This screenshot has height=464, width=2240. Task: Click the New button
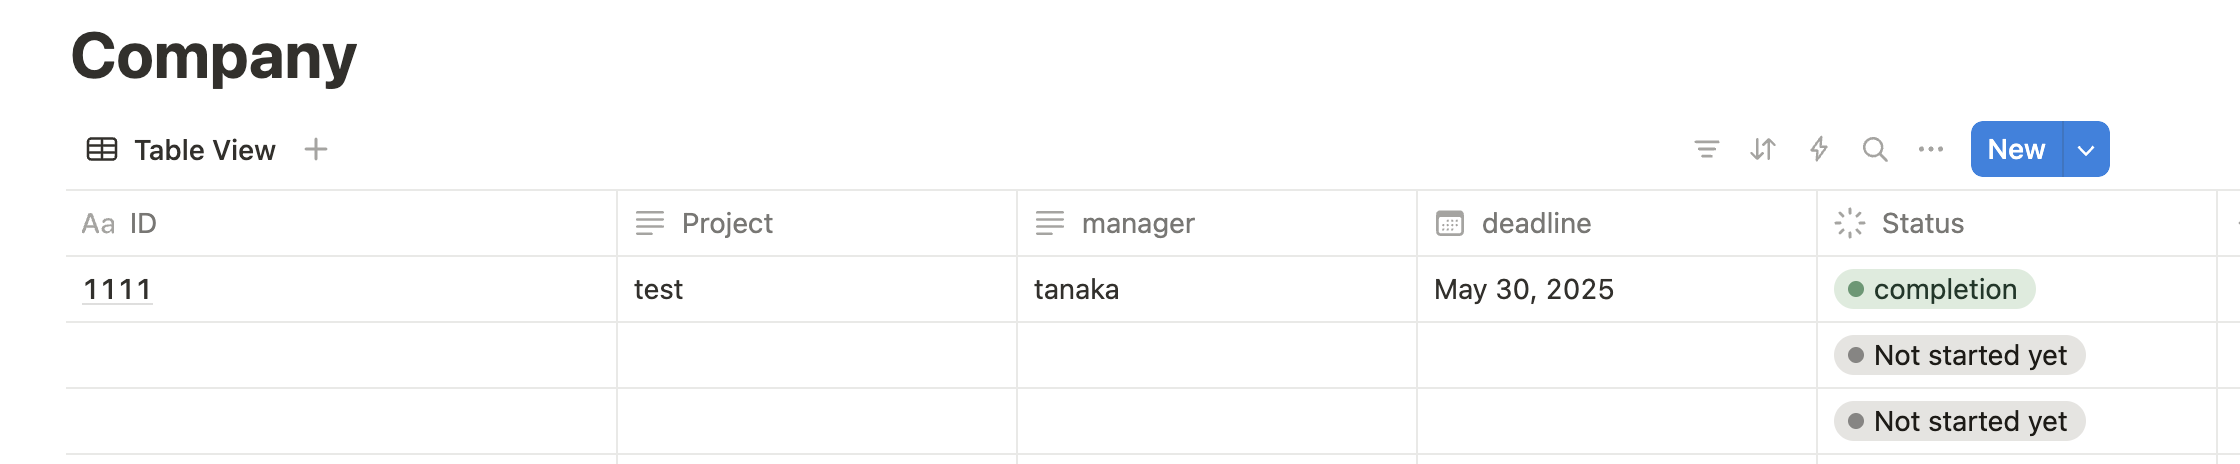click(2016, 150)
